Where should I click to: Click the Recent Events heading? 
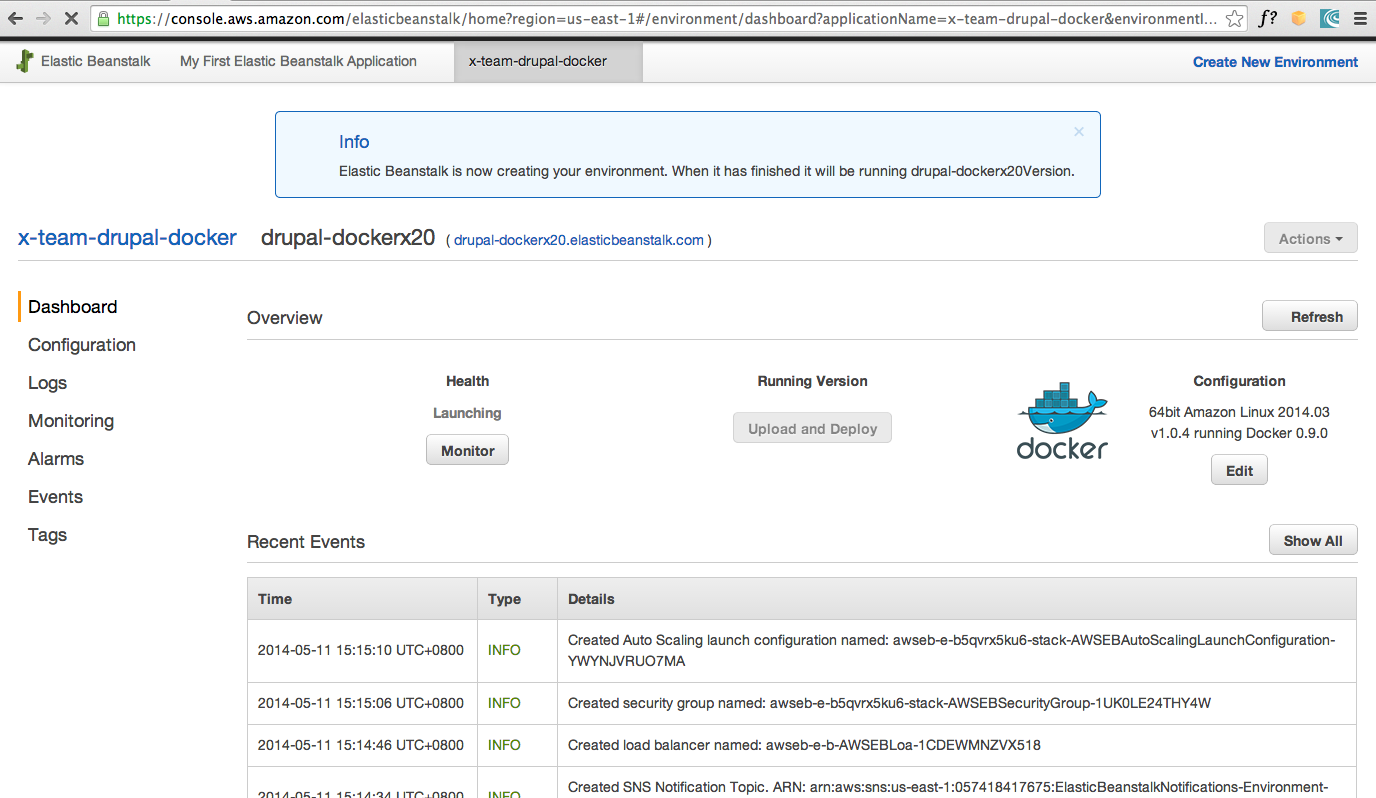(306, 542)
